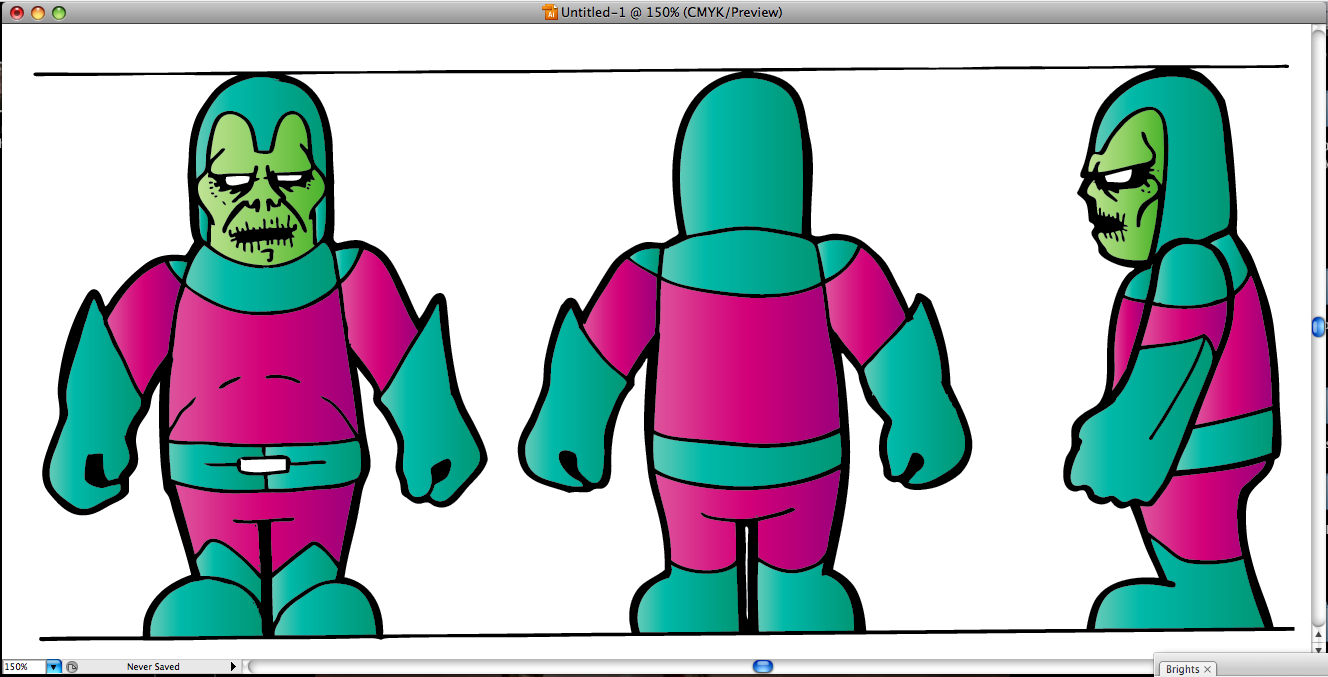Click the vertical scrollbar blue thumb
The width and height of the screenshot is (1328, 677).
1319,327
